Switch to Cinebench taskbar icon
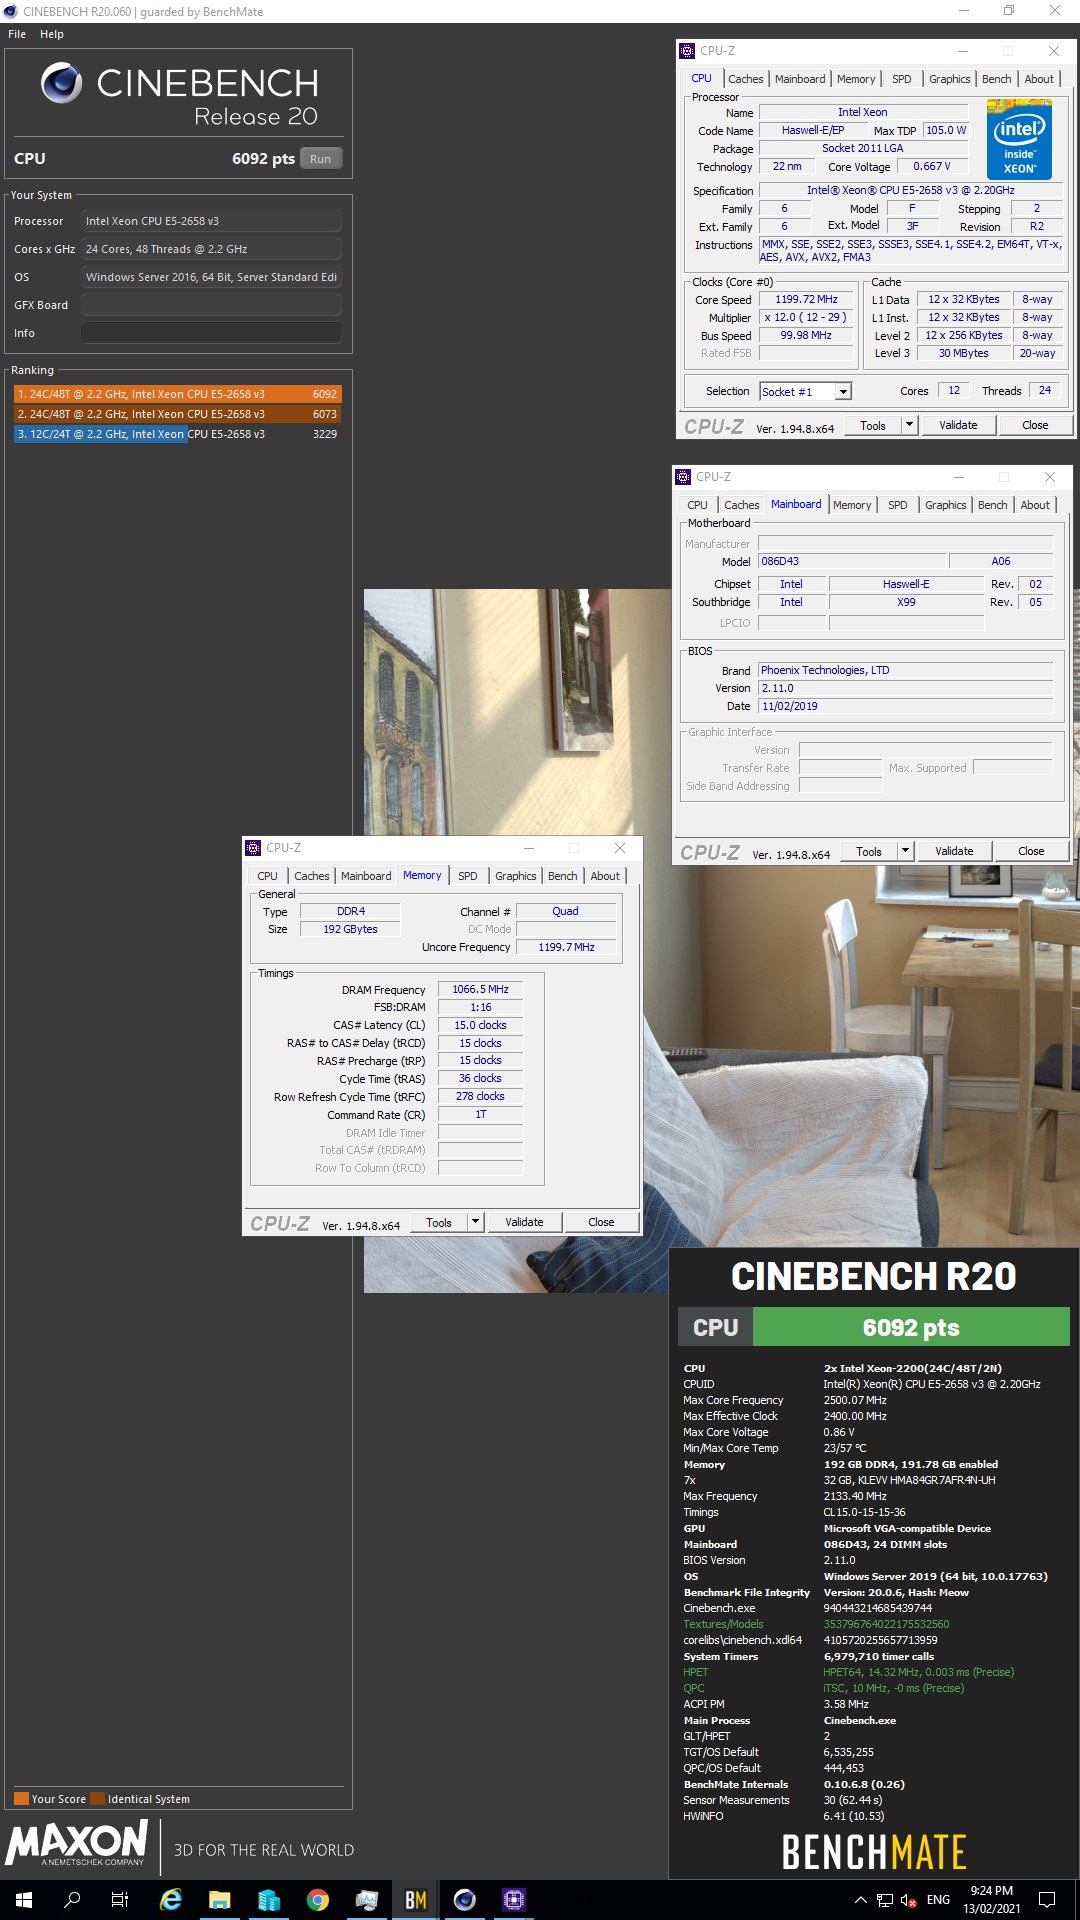This screenshot has width=1080, height=1920. click(x=464, y=1899)
